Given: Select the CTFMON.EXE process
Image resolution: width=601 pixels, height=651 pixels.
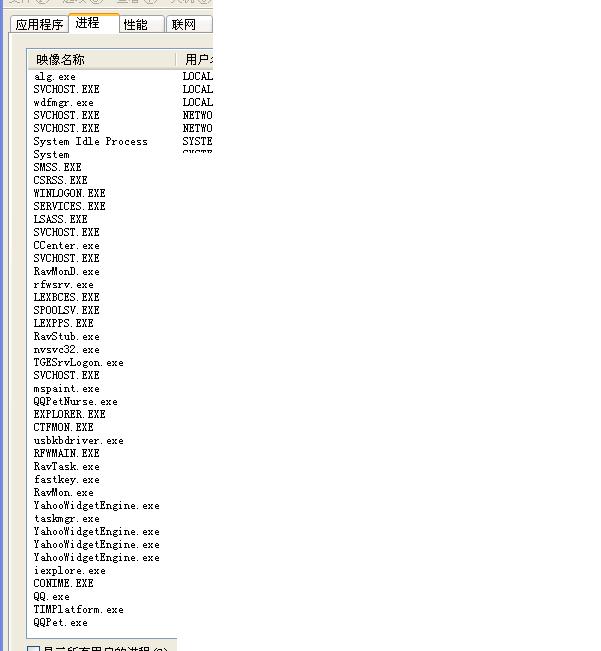Looking at the screenshot, I should [64, 427].
